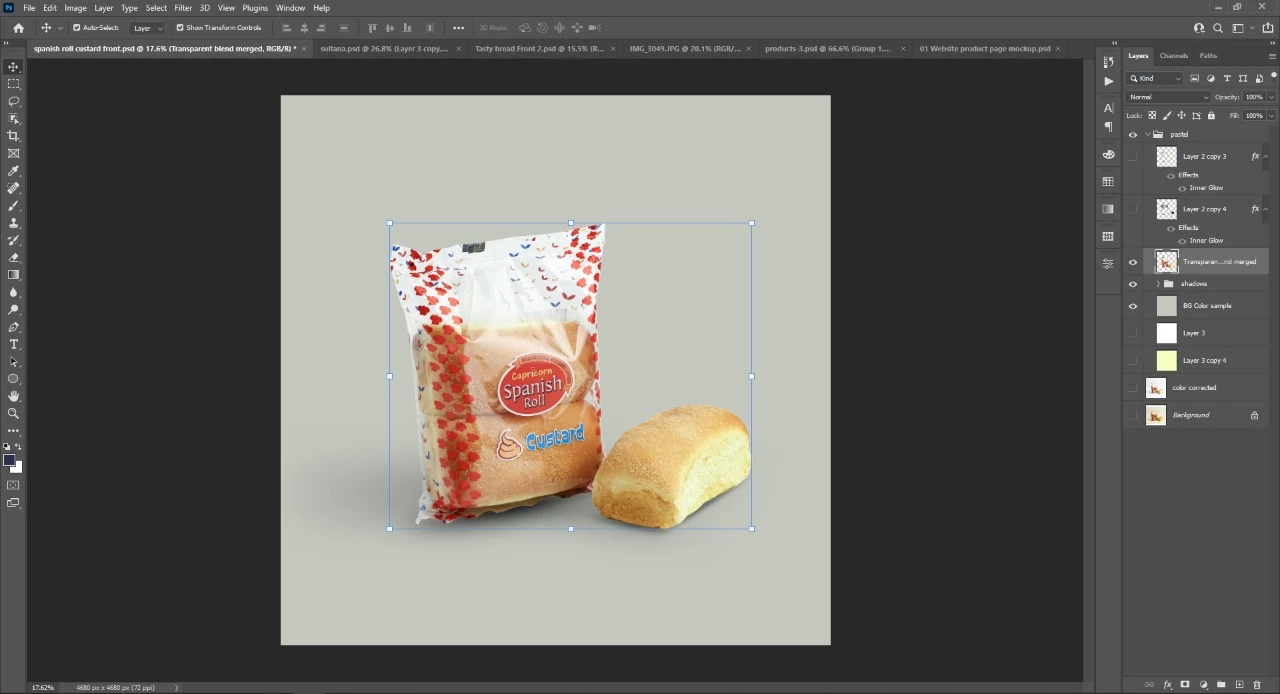The width and height of the screenshot is (1280, 694).
Task: Click the background color swatch in toolbar
Action: click(x=17, y=468)
